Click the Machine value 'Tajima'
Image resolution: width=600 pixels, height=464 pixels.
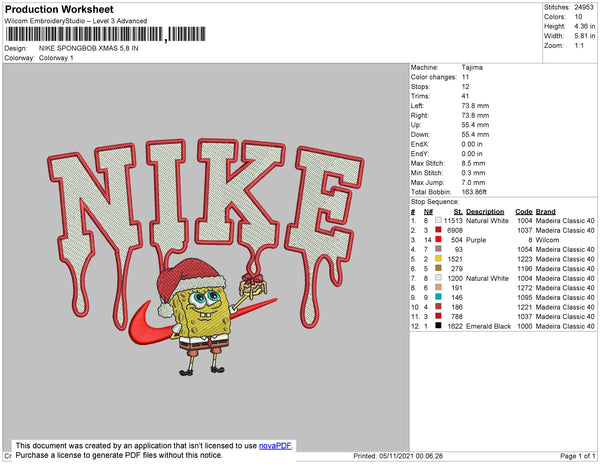point(472,67)
